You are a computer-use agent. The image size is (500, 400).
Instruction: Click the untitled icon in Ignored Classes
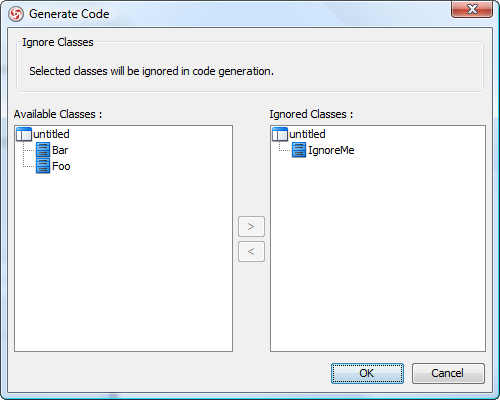tap(280, 134)
